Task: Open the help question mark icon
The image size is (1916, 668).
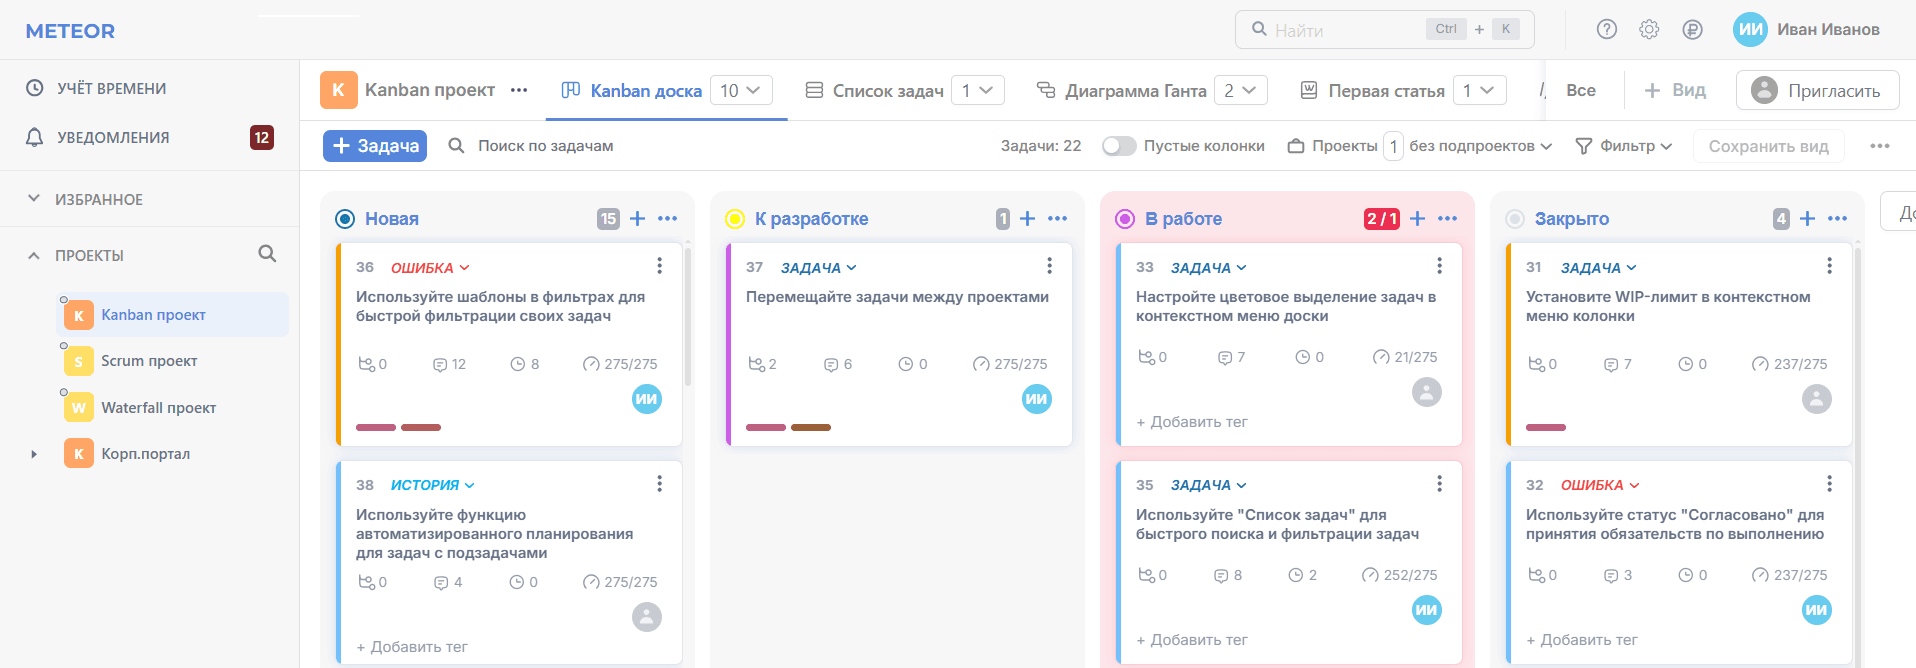Action: coord(1606,30)
